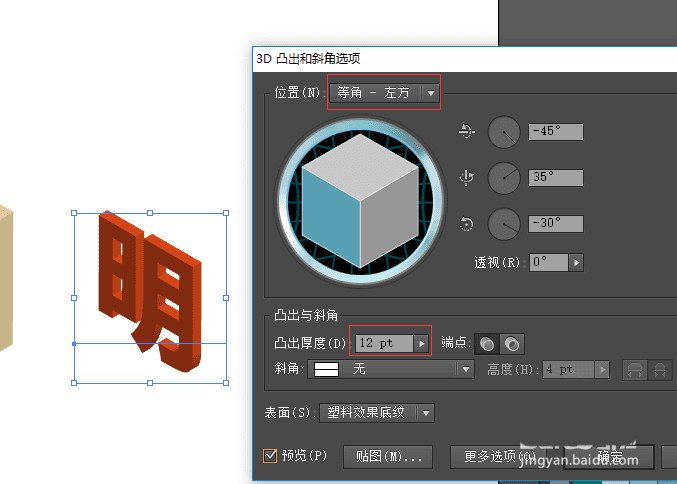Open the 凸出厚度 extrude depth slider arrow
This screenshot has width=677, height=484.
coord(421,344)
